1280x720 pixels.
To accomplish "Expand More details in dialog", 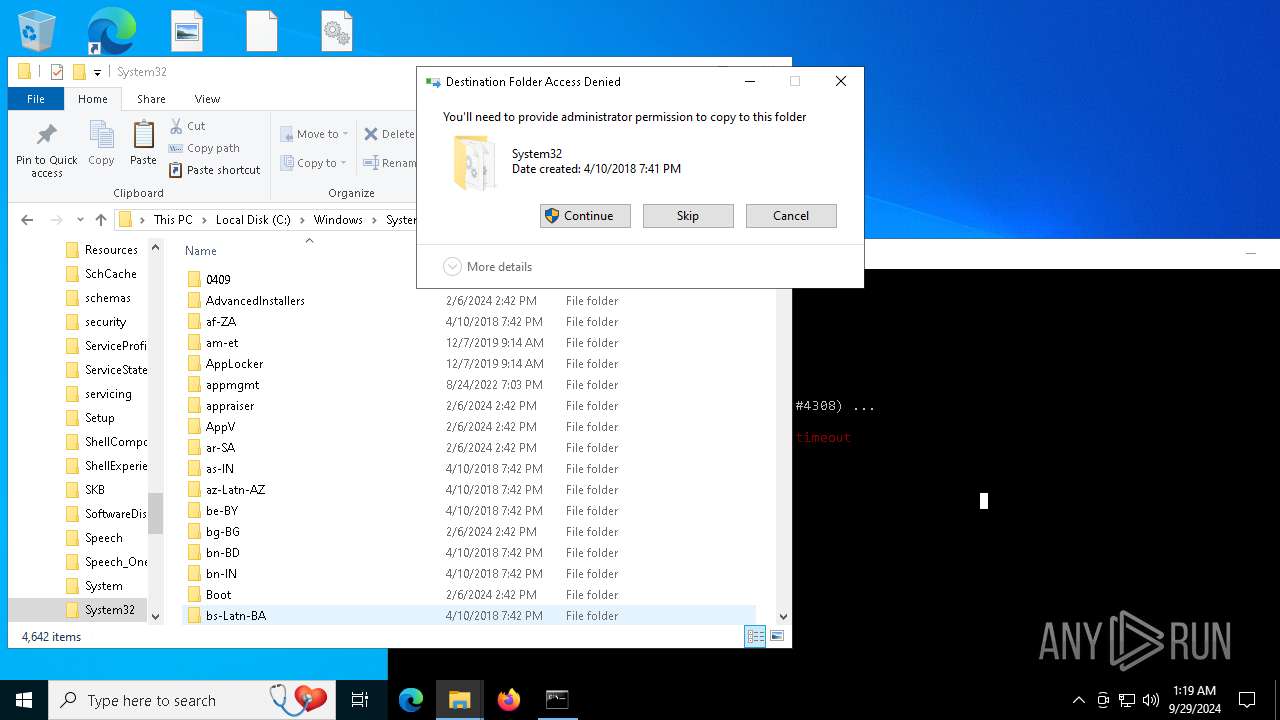I will pos(488,267).
